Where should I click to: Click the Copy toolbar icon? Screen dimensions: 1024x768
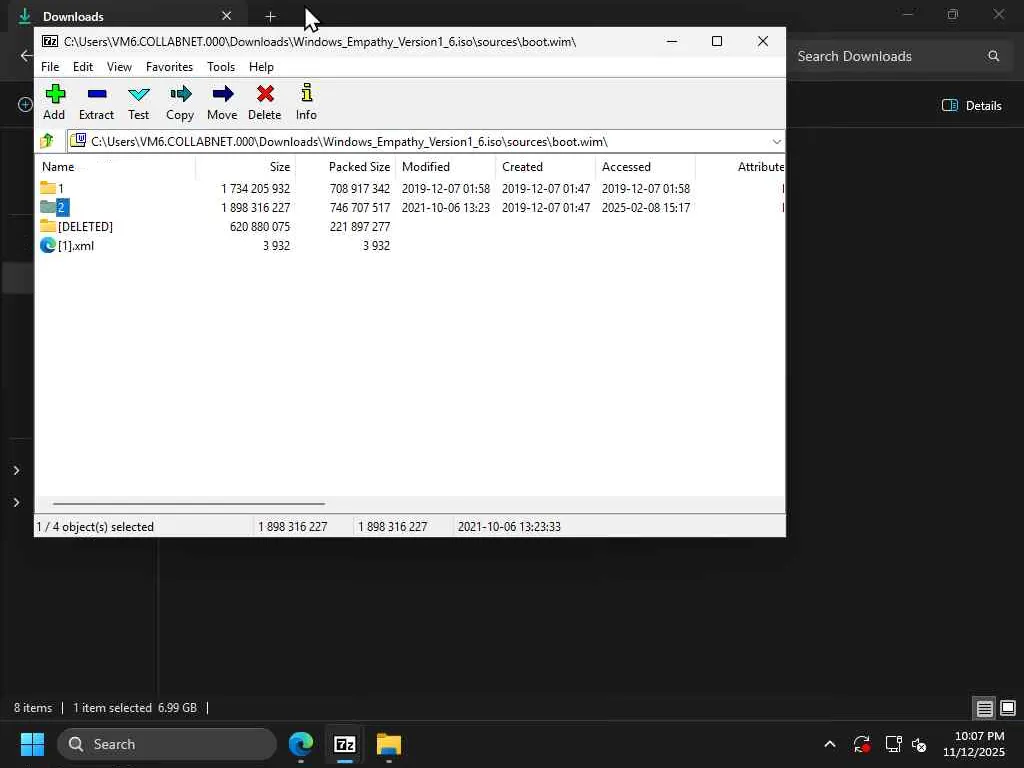click(x=180, y=94)
